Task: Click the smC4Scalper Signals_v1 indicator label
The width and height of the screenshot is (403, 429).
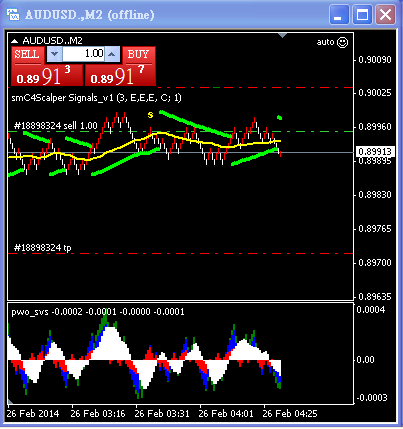Action: pos(97,98)
